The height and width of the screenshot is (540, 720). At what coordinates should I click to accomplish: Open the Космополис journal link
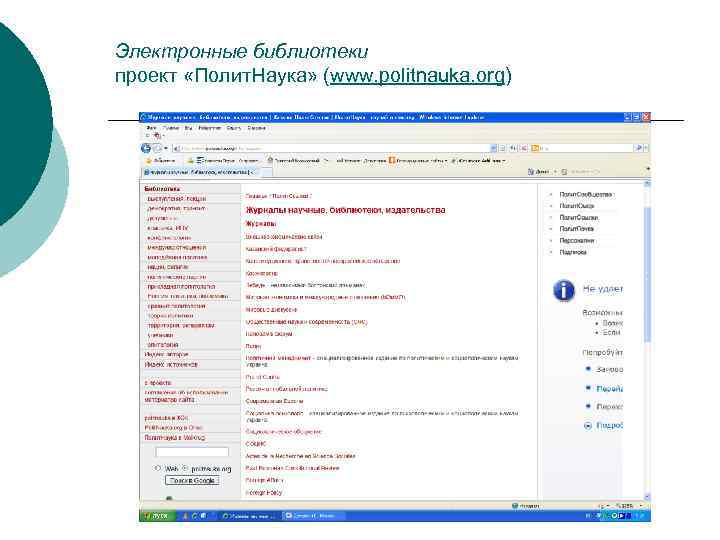point(261,273)
